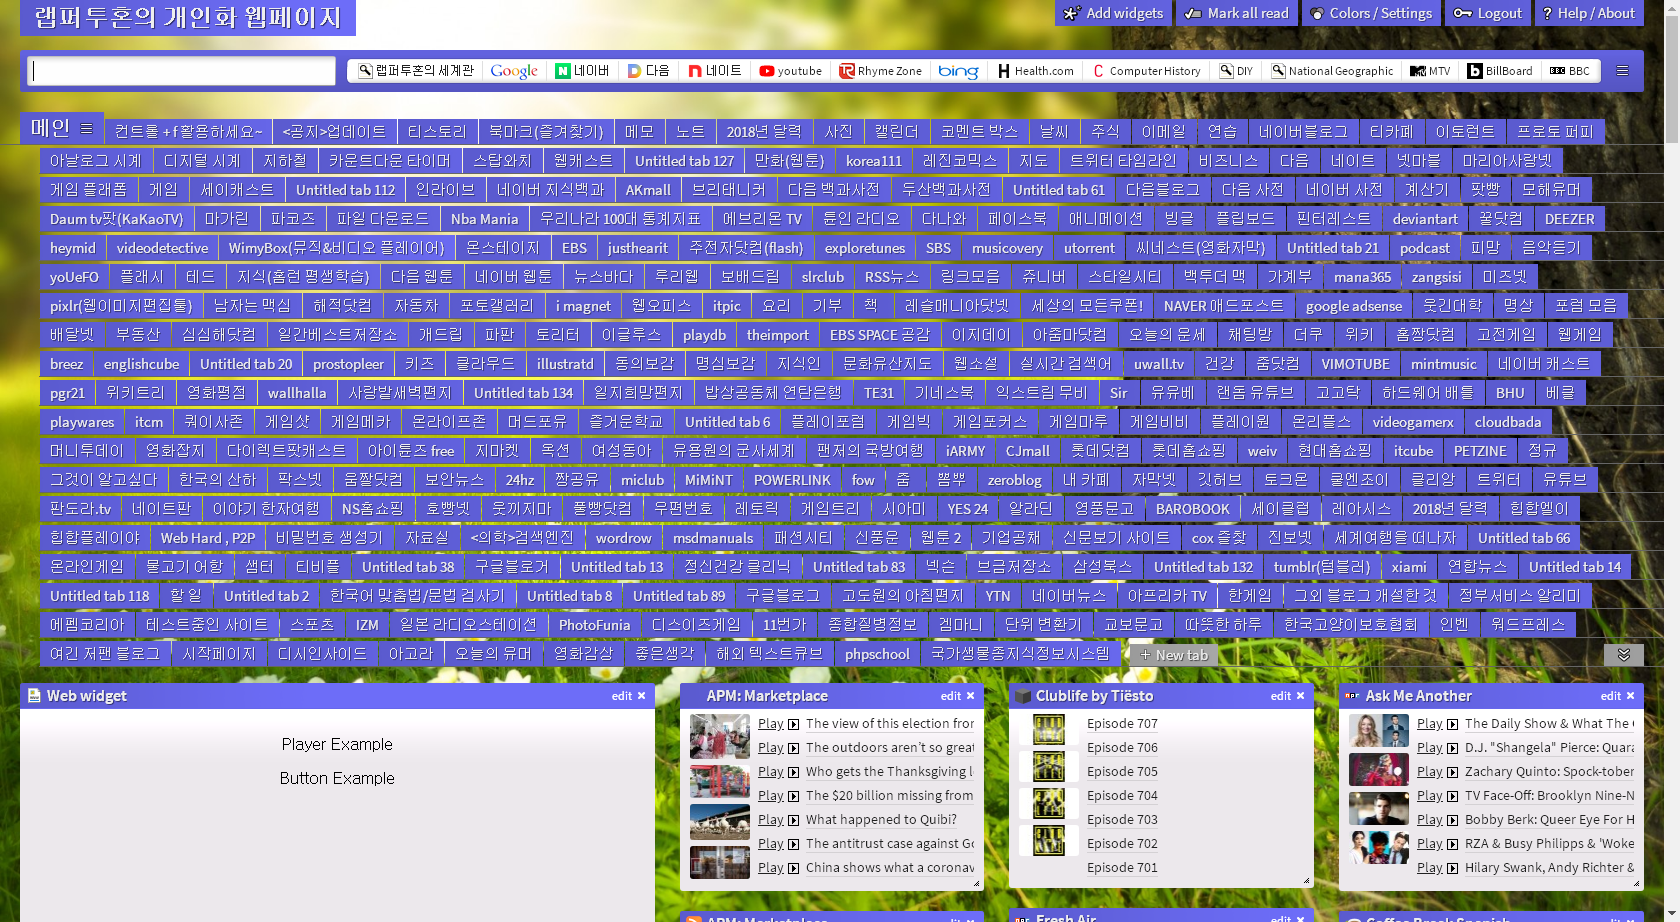1680x922 pixels.
Task: Switch to the 2018년 달력 tab in the top tab row
Action: click(x=764, y=132)
